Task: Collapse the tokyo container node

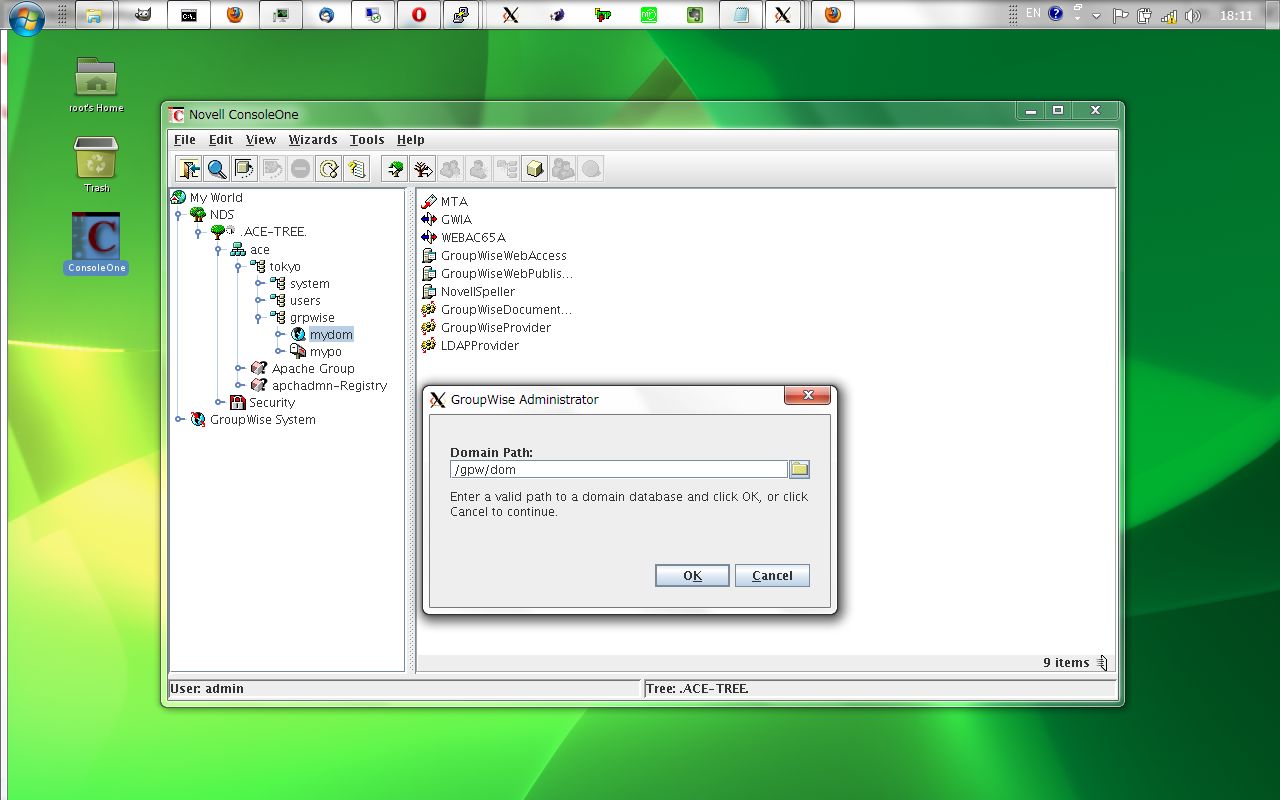Action: coord(239,267)
